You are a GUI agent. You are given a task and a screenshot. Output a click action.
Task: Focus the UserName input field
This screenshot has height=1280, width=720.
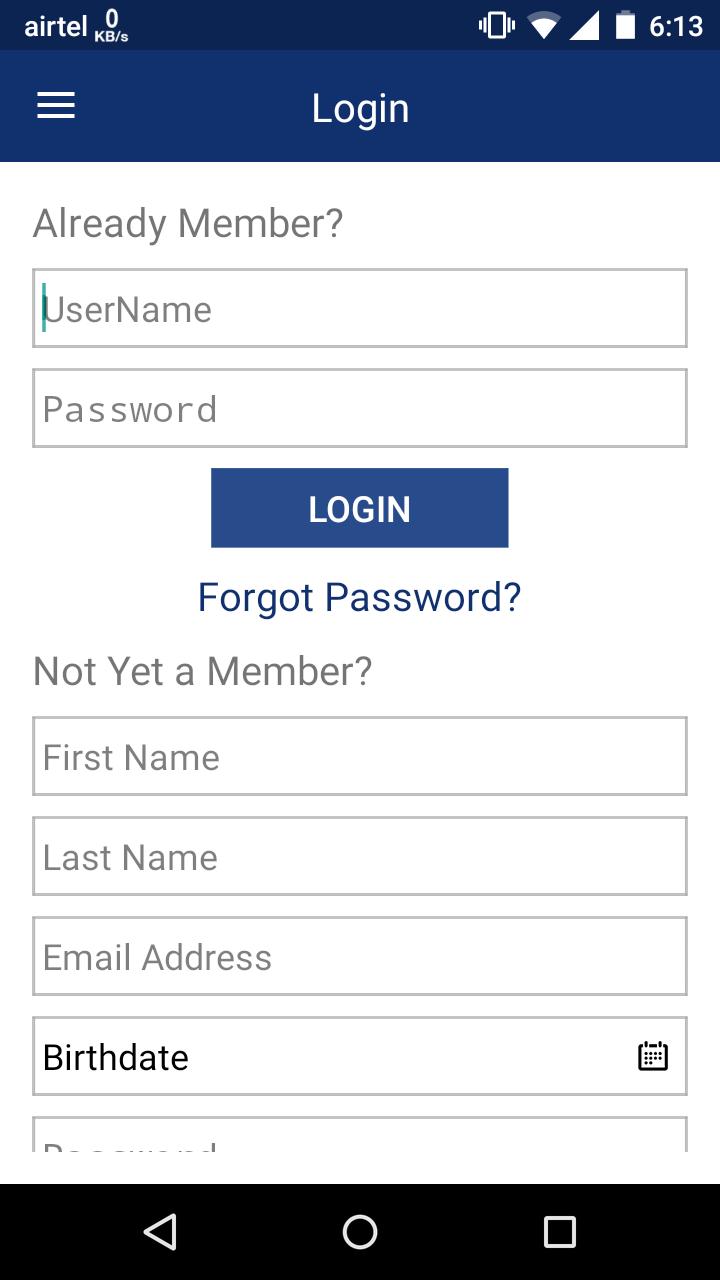point(360,308)
